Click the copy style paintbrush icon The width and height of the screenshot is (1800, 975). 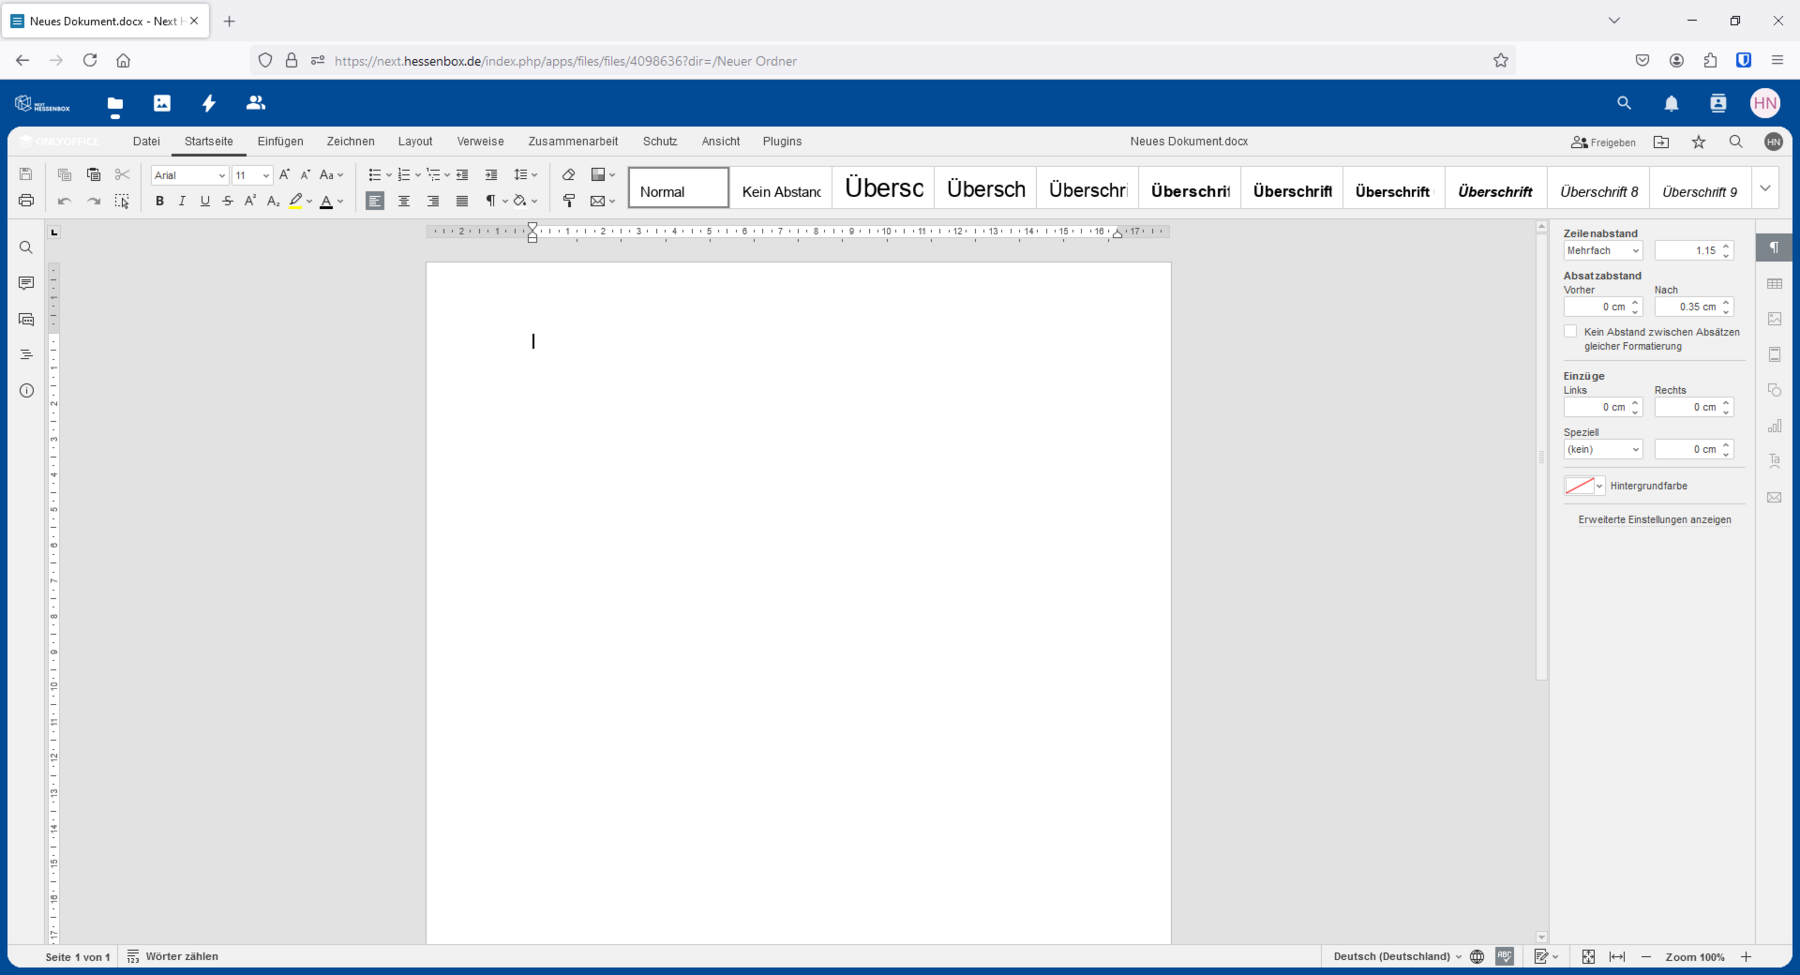click(x=569, y=201)
